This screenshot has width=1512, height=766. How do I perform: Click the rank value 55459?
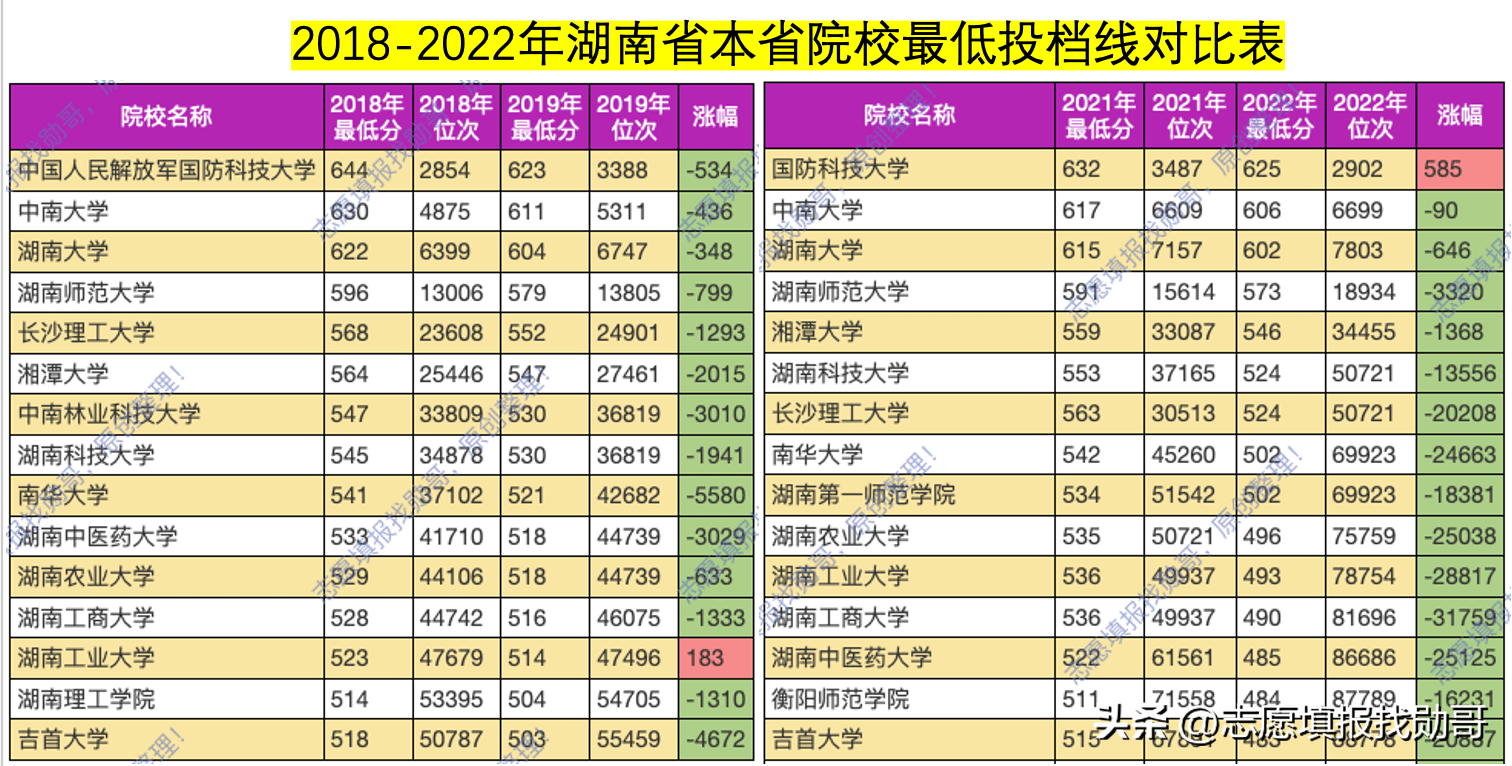(629, 740)
